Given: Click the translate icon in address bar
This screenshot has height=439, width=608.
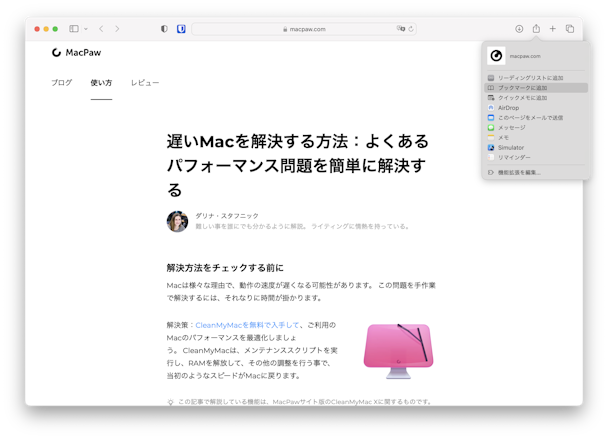Looking at the screenshot, I should click(x=401, y=29).
